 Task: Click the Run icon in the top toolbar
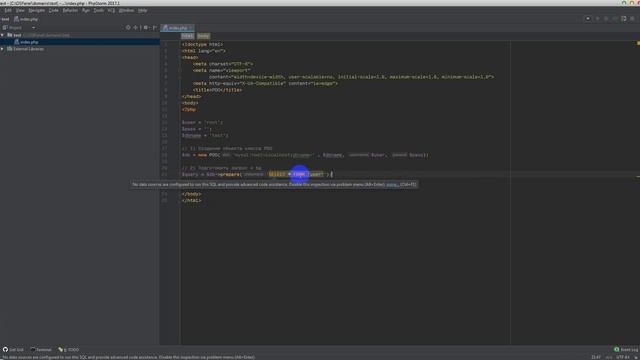click(x=598, y=18)
